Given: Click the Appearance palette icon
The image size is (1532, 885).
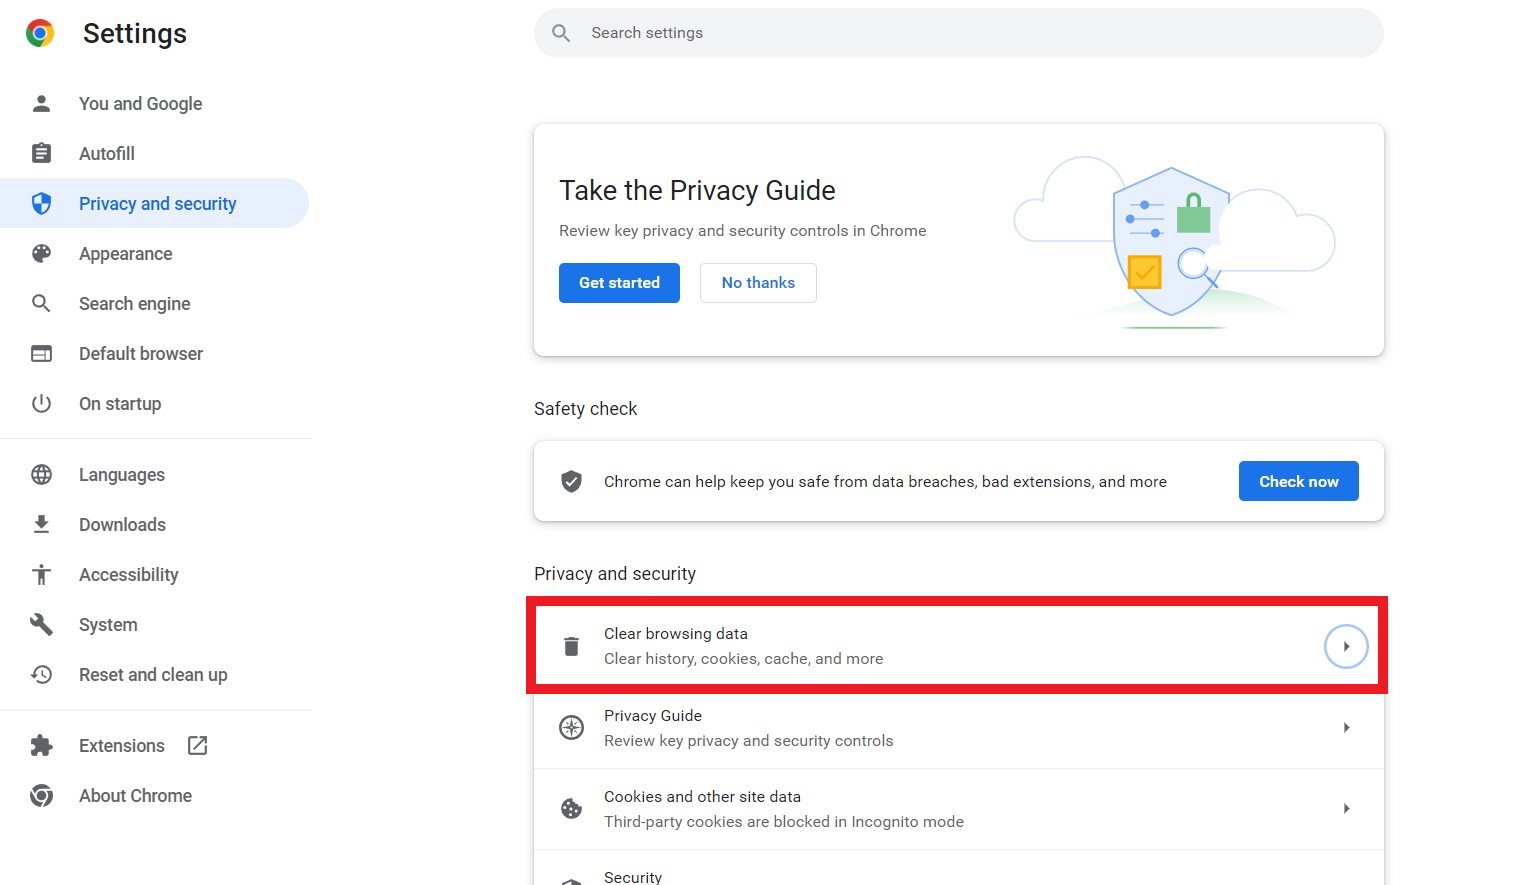Looking at the screenshot, I should [x=41, y=253].
